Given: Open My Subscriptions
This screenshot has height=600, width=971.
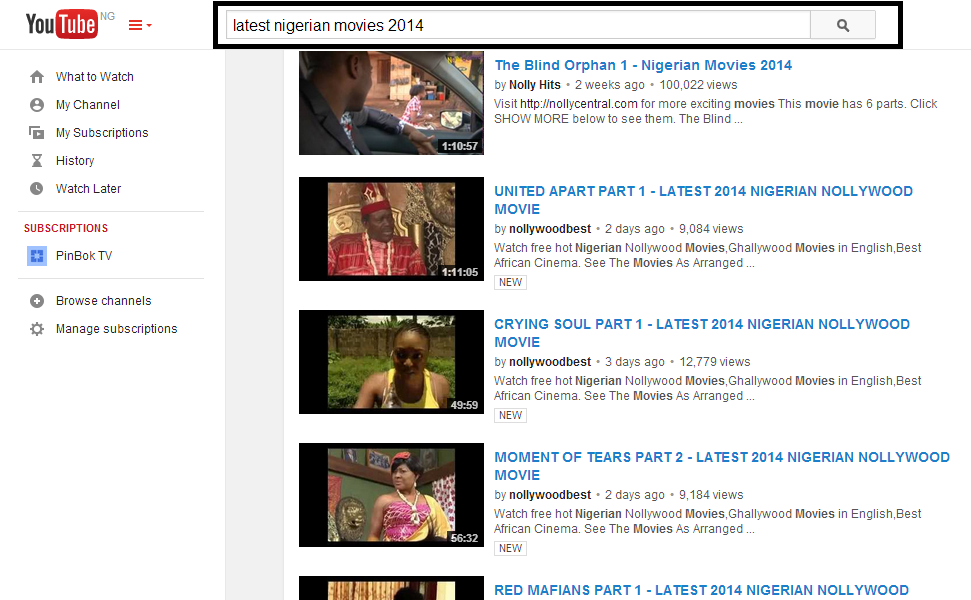Looking at the screenshot, I should 102,133.
